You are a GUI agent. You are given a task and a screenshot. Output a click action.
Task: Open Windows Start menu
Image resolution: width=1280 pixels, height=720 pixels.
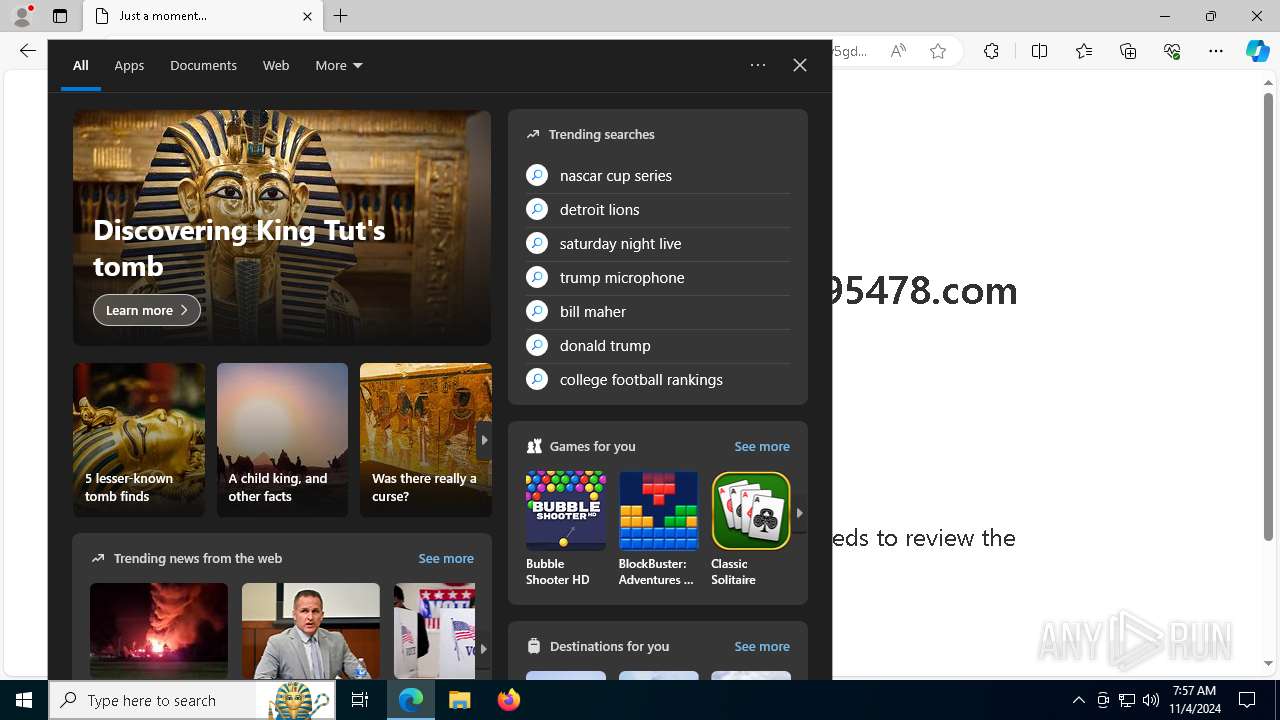[24, 700]
